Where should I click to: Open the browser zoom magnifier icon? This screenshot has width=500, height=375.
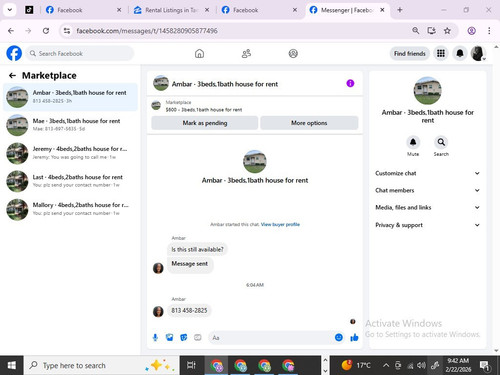point(416,31)
